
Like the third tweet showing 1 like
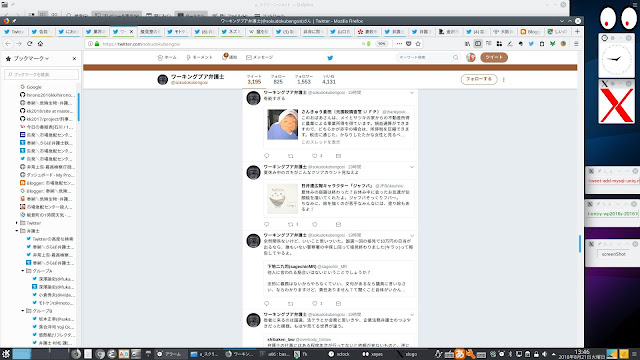click(314, 303)
